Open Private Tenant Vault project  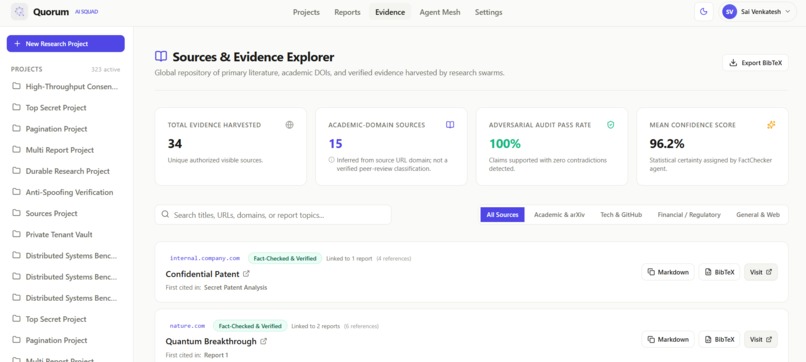(65, 234)
